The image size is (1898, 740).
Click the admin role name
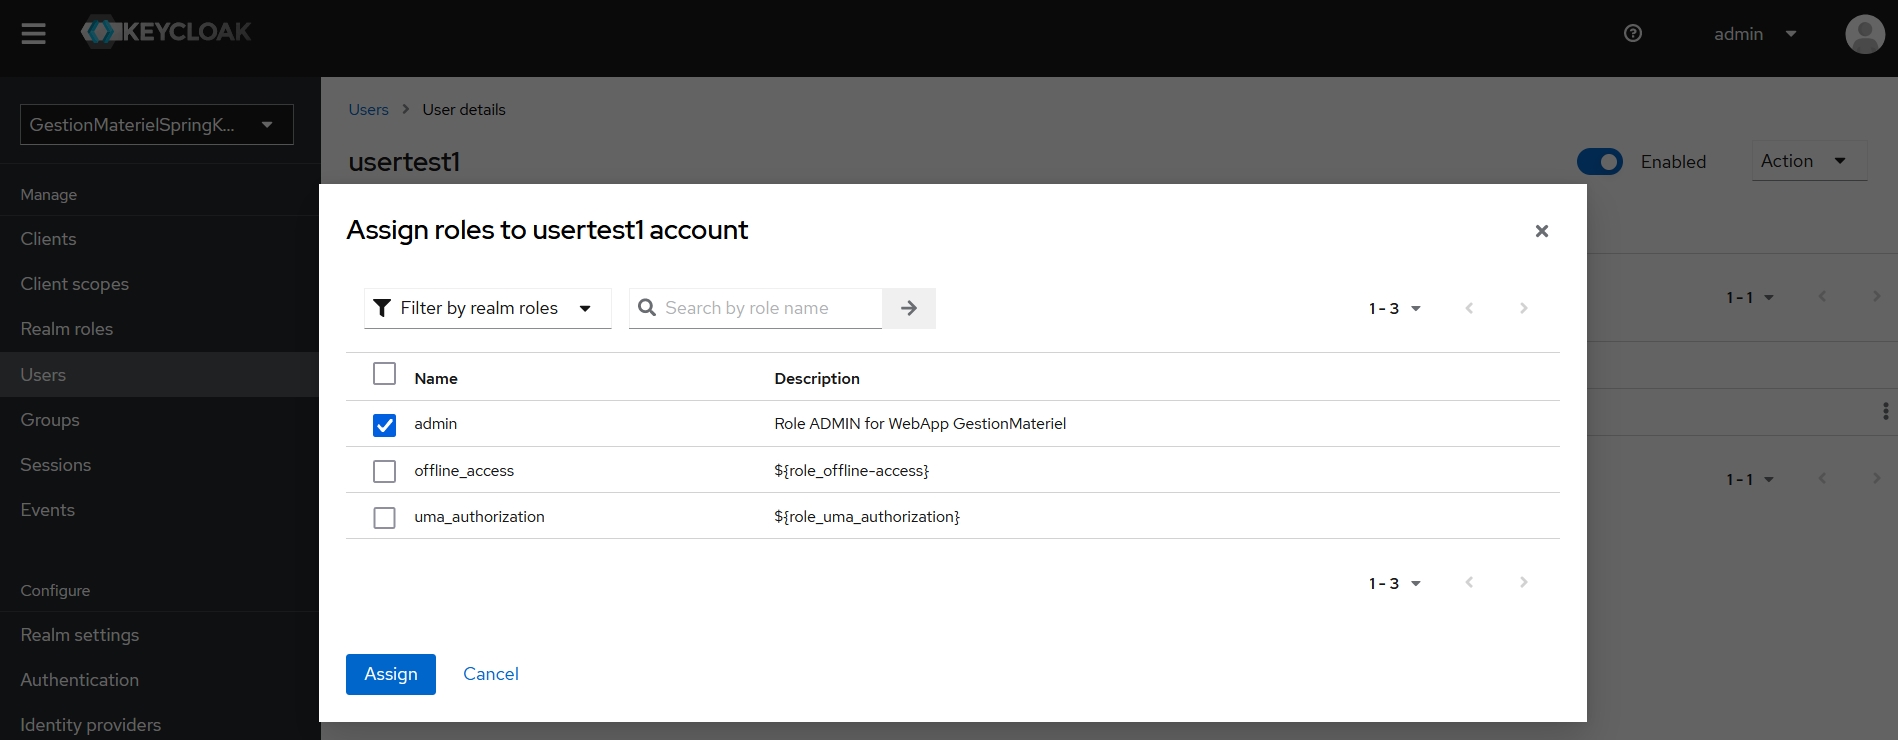coord(436,424)
